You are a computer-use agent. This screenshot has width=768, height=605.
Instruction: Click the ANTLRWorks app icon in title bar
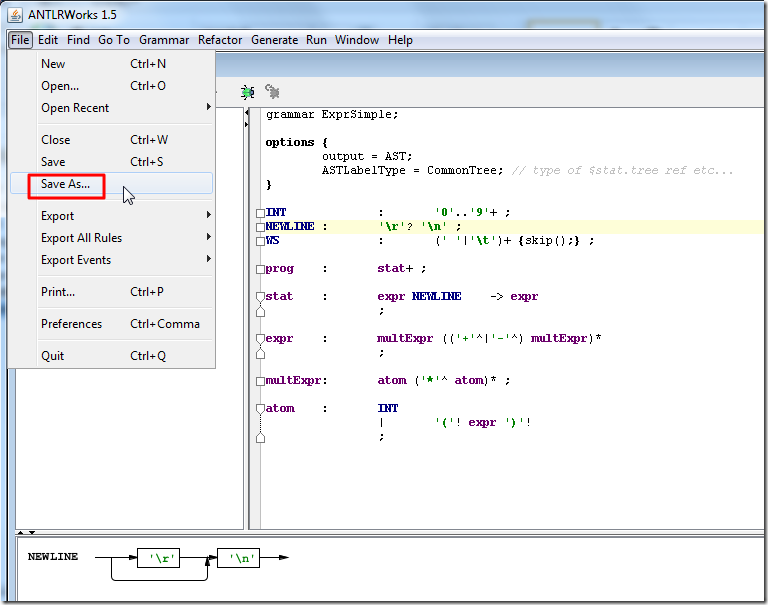click(15, 13)
